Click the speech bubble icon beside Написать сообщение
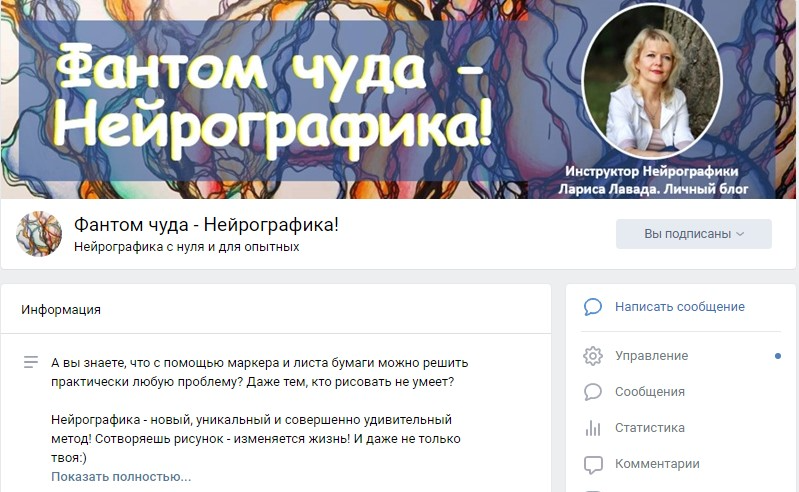This screenshot has width=799, height=492. click(593, 307)
